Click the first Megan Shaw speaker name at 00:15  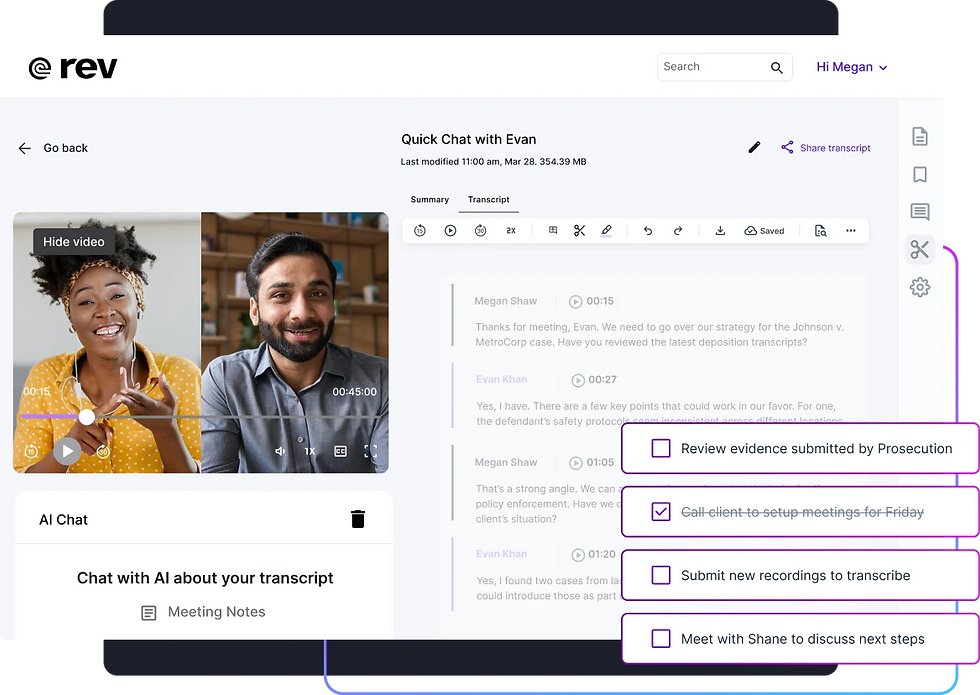[506, 301]
